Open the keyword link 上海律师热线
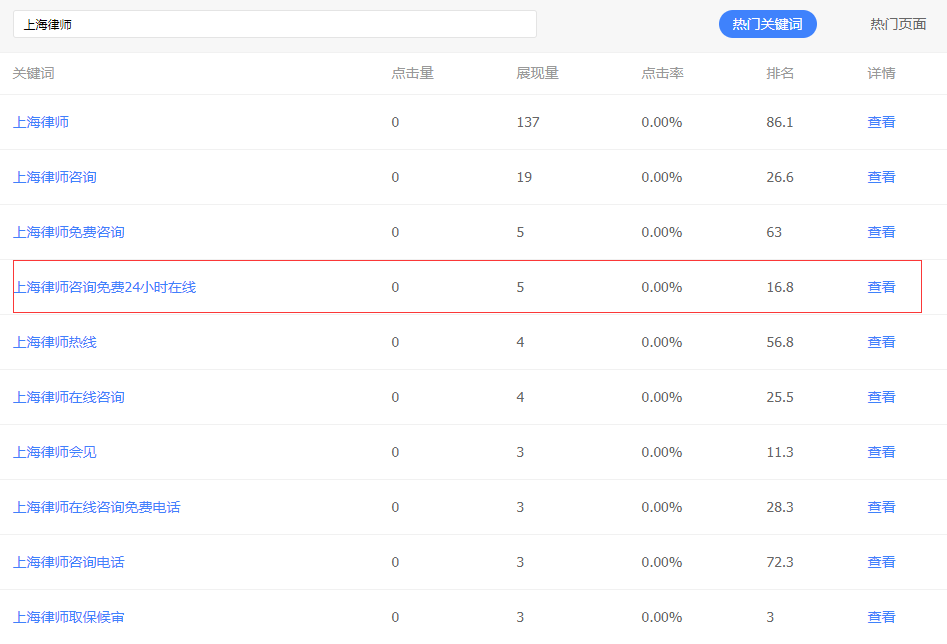The height and width of the screenshot is (644, 947). (x=55, y=342)
